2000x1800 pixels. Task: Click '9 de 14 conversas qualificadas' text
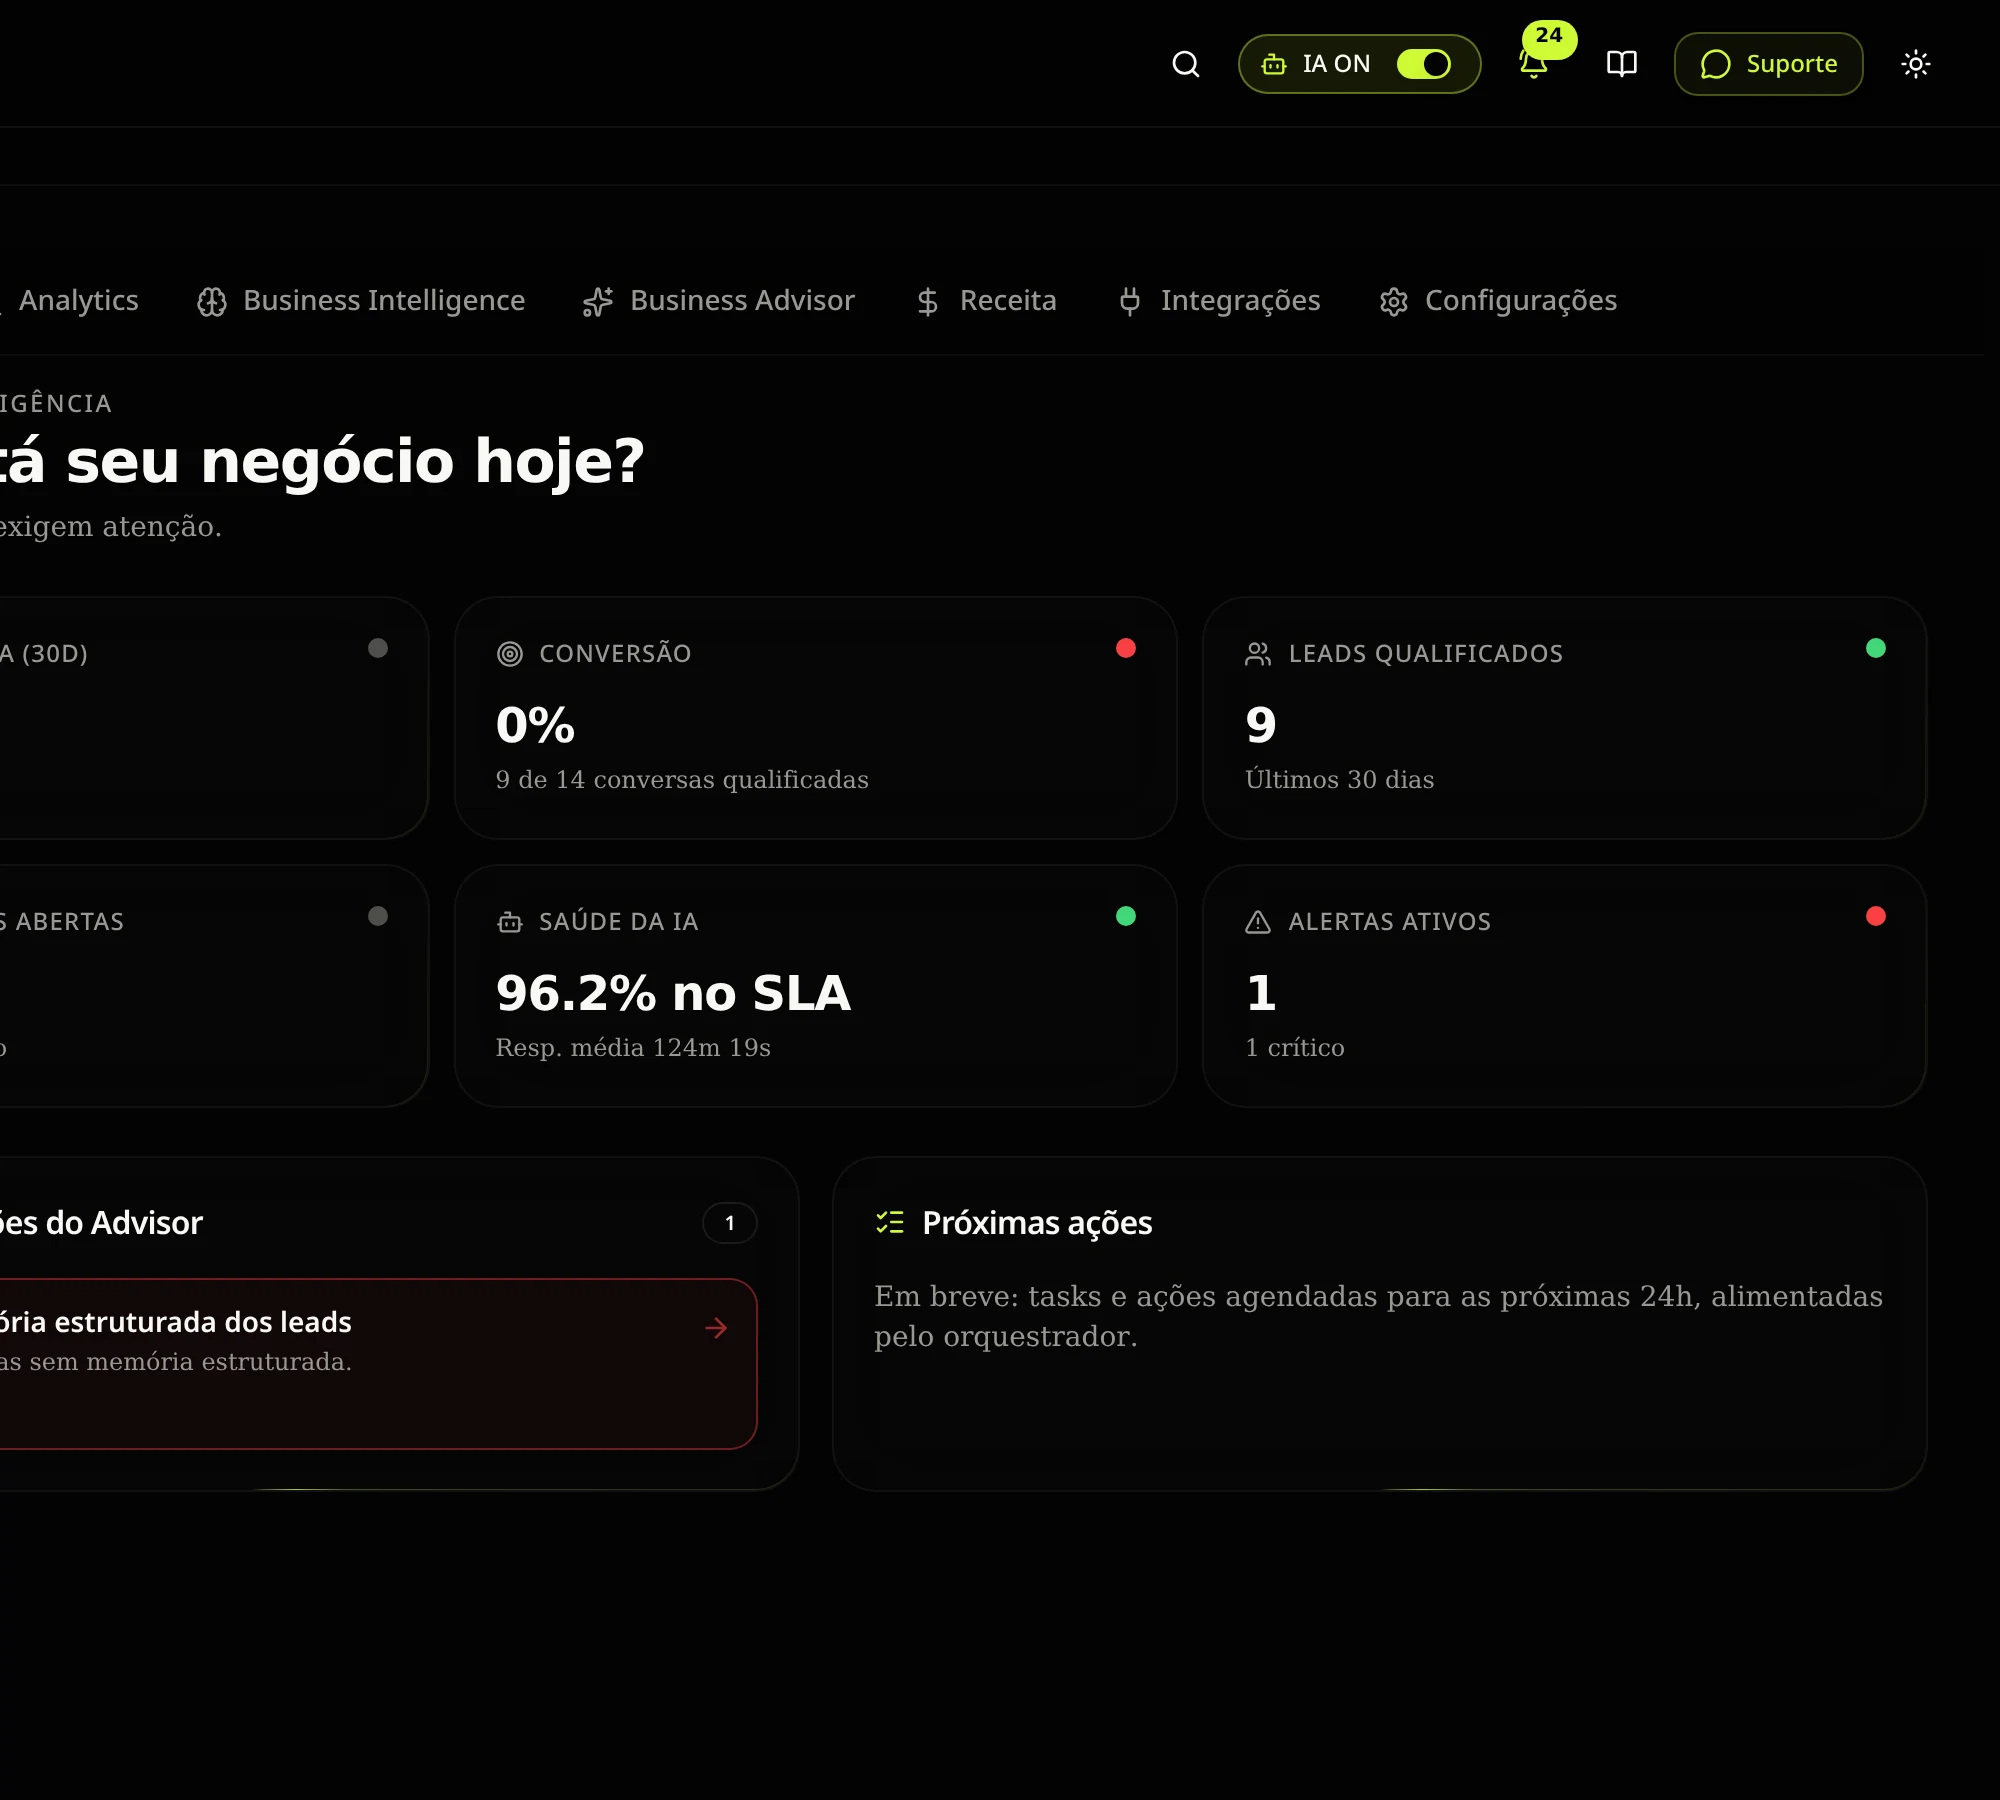[x=682, y=779]
